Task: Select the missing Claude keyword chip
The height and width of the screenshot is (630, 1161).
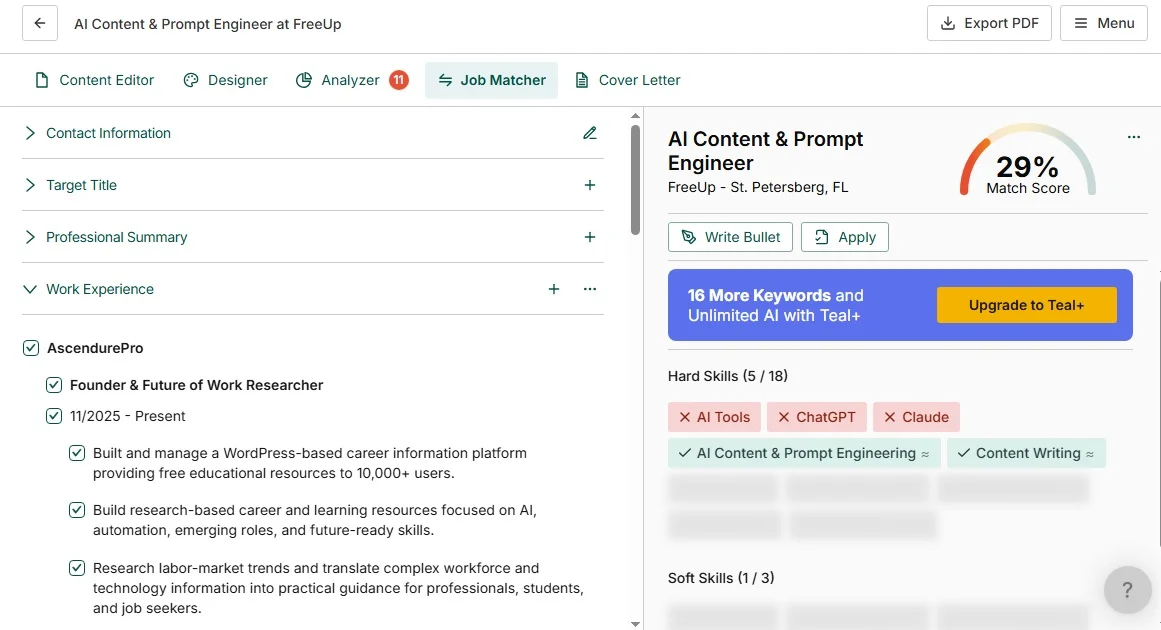Action: click(x=916, y=417)
